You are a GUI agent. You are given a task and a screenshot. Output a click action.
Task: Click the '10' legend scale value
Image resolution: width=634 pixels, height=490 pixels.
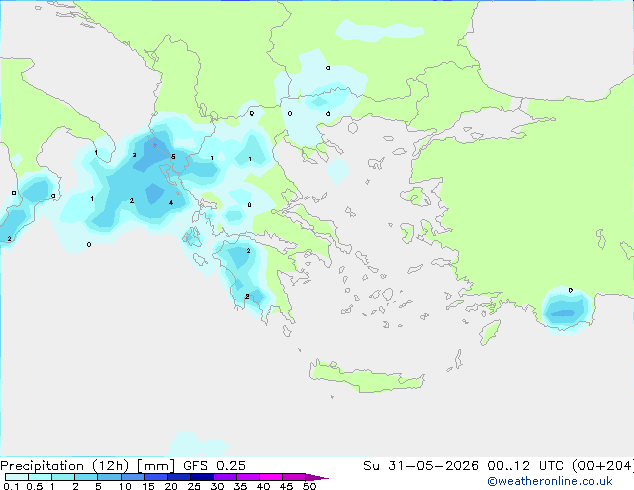point(125,486)
